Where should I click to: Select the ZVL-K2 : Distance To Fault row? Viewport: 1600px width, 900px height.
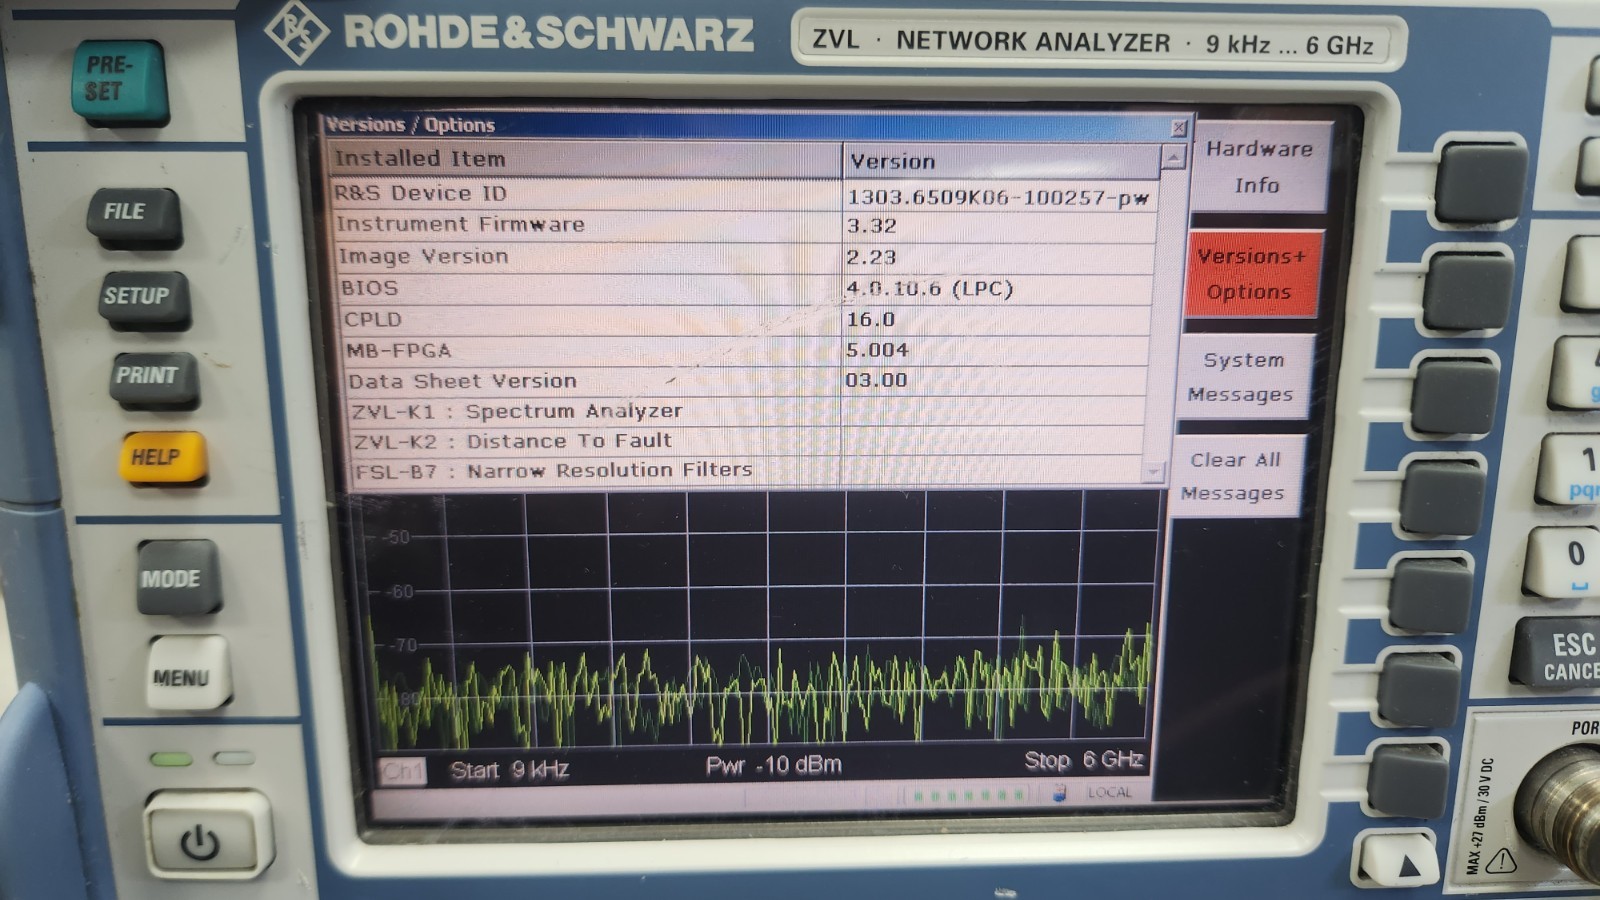pos(747,441)
